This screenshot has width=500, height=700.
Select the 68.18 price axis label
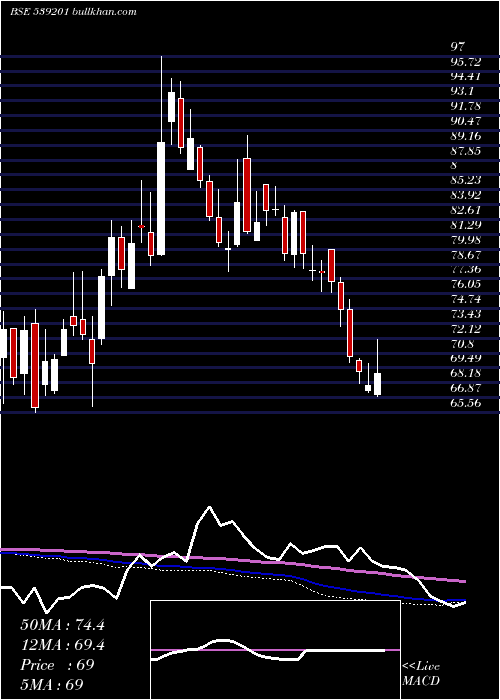tap(466, 373)
